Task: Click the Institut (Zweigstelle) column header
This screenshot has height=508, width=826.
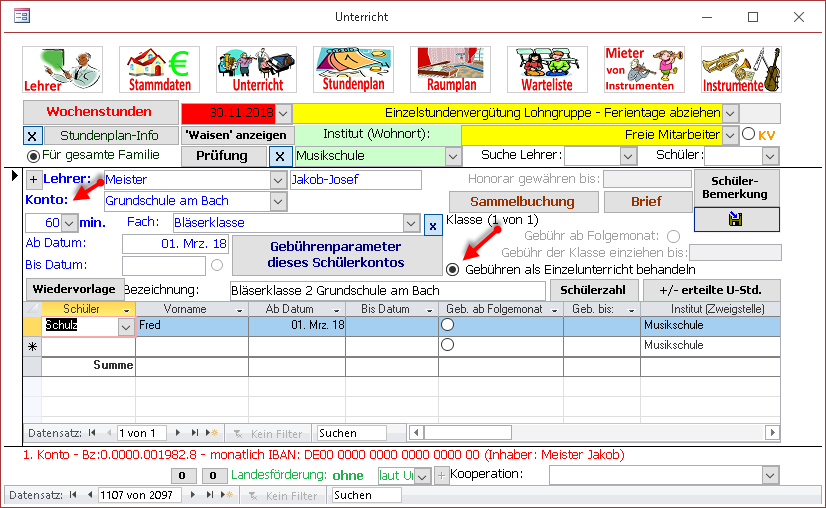Action: coord(709,310)
